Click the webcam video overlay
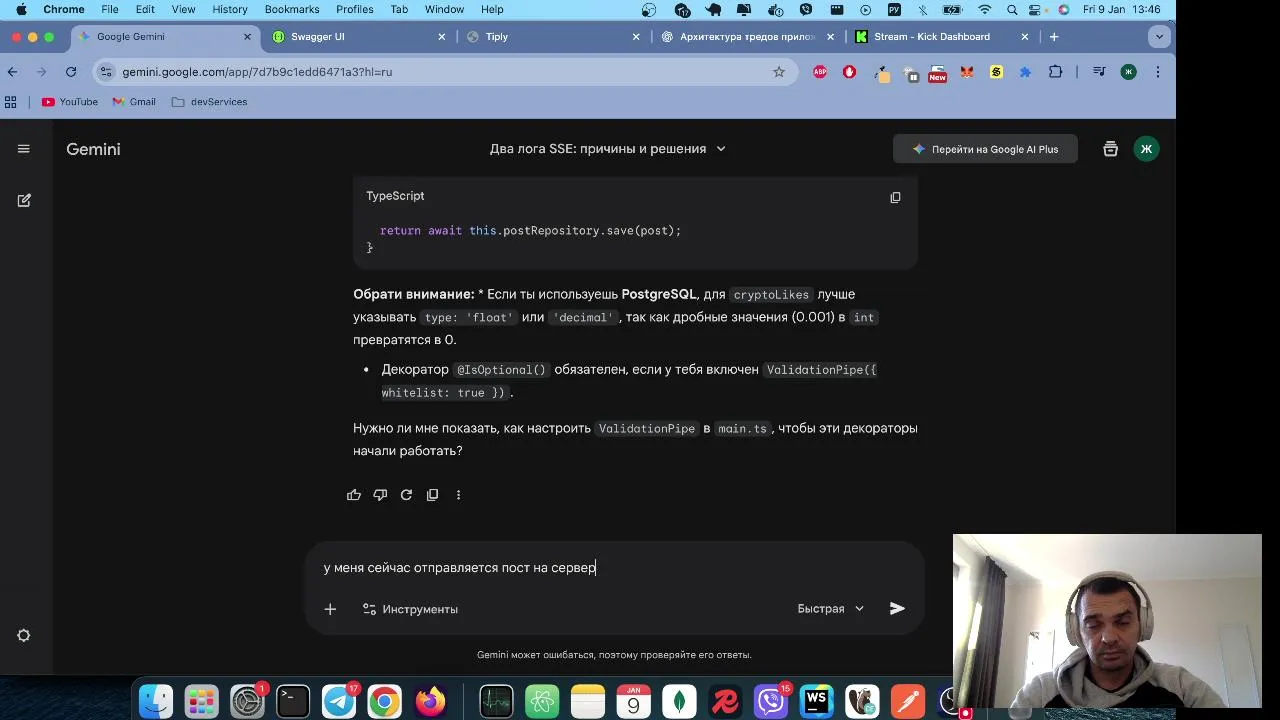This screenshot has height=720, width=1280. tap(1107, 620)
